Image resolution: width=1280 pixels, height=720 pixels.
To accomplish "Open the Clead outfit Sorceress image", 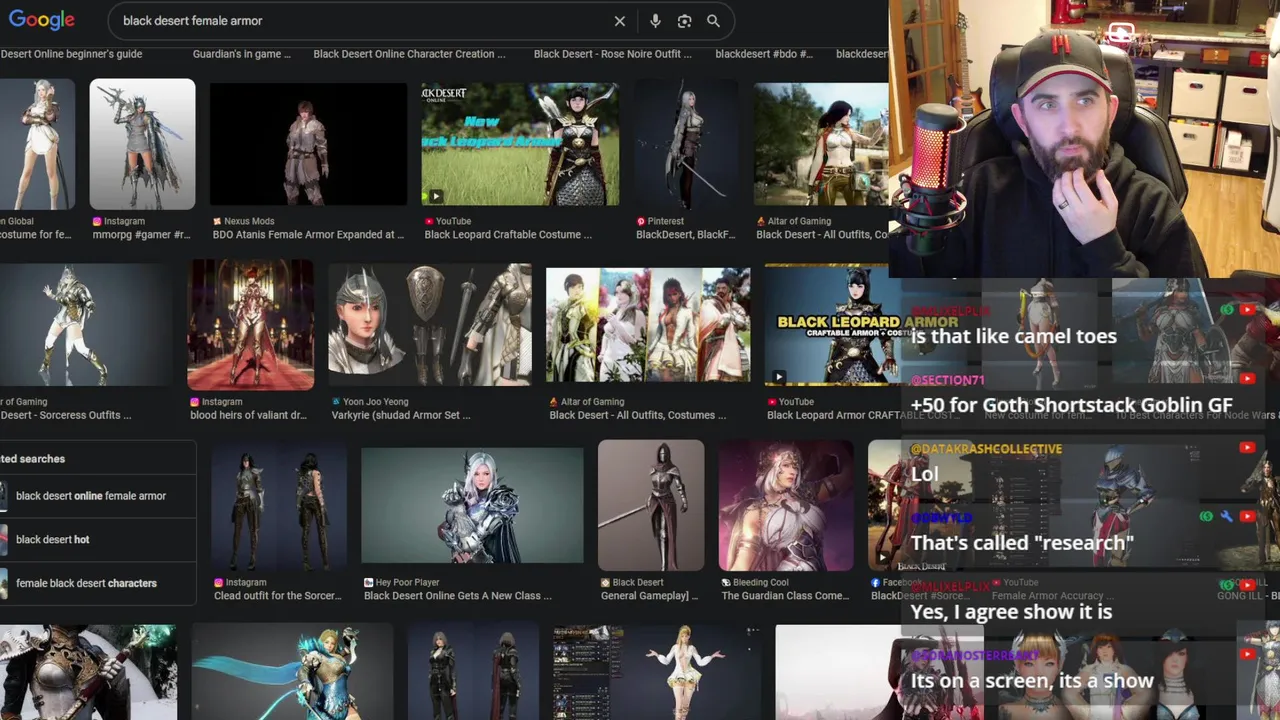I will pos(279,506).
